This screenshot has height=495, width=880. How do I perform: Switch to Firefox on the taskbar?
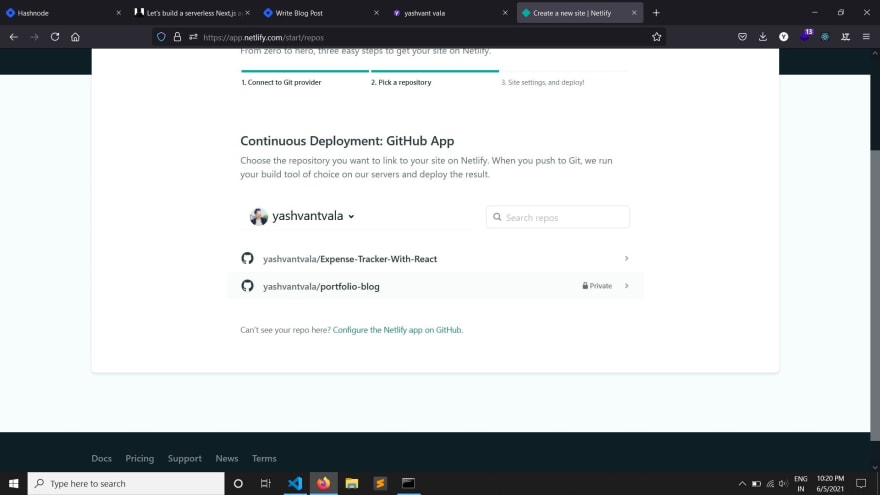pos(323,483)
